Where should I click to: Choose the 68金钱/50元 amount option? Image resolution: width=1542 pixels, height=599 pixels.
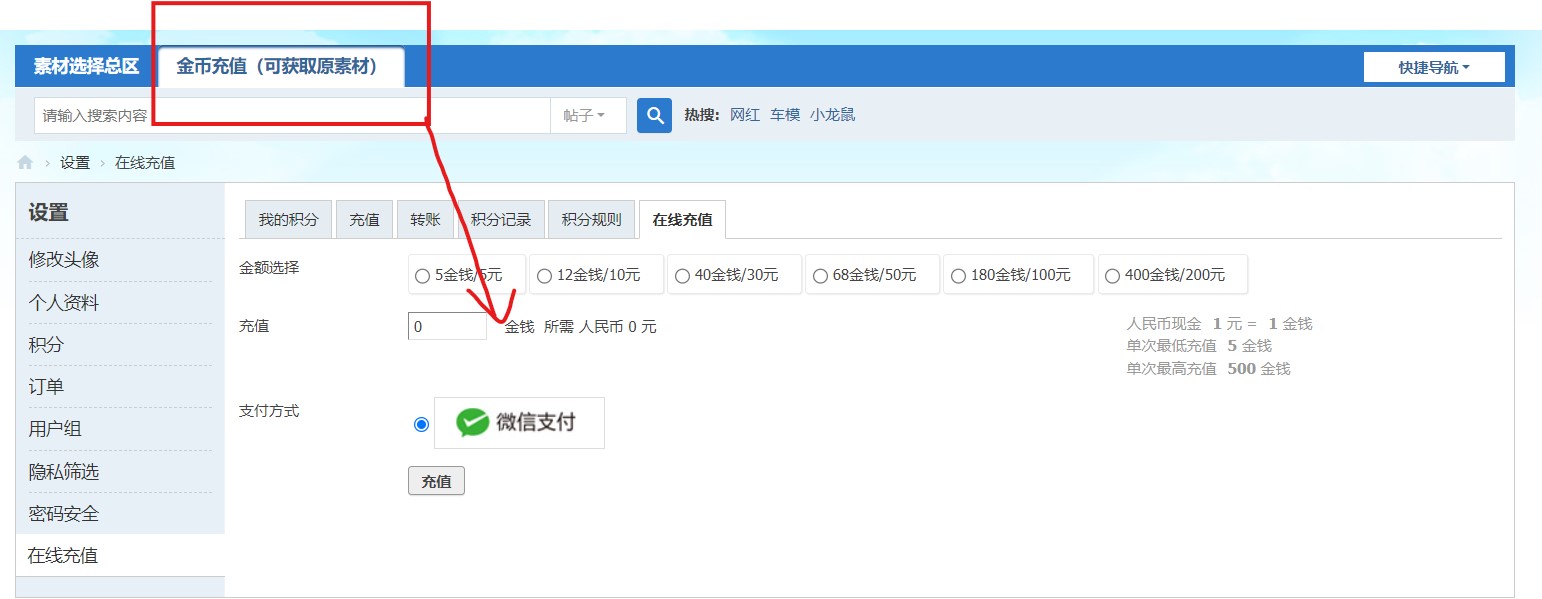click(873, 275)
